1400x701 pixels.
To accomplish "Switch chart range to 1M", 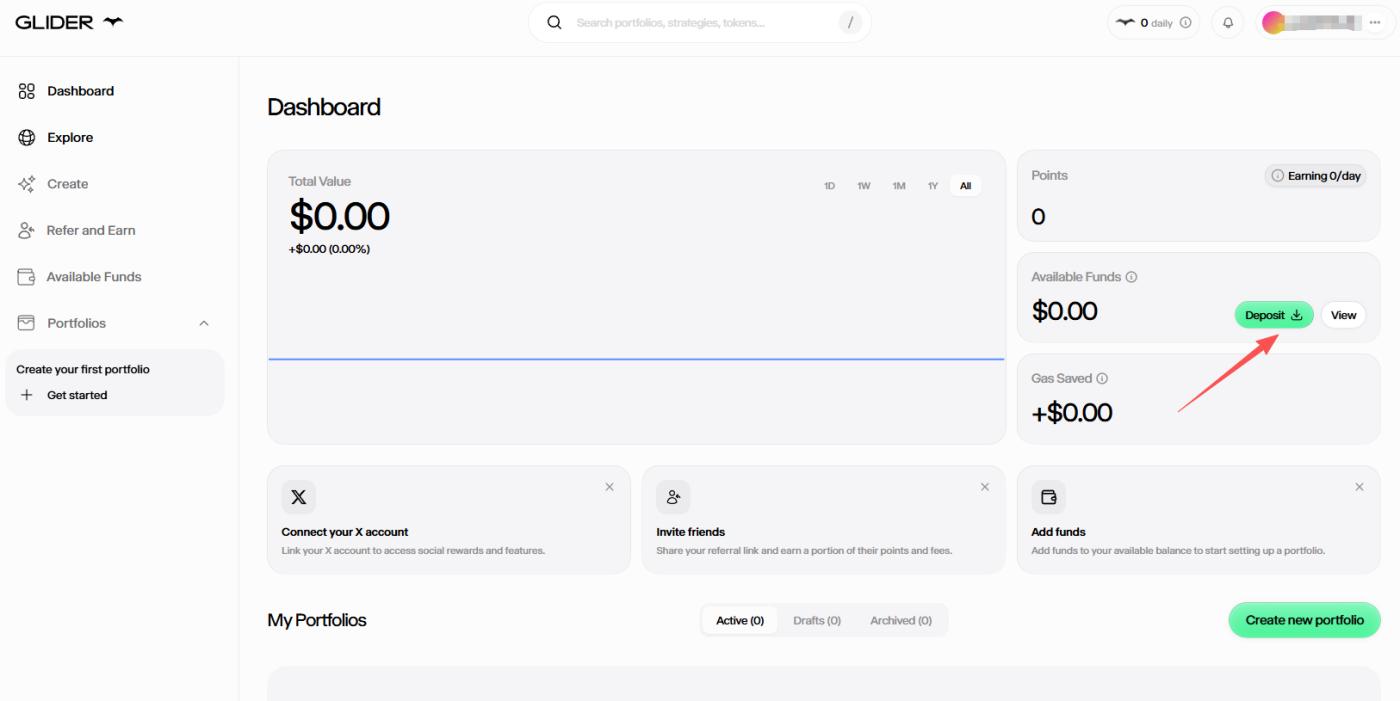I will [899, 186].
